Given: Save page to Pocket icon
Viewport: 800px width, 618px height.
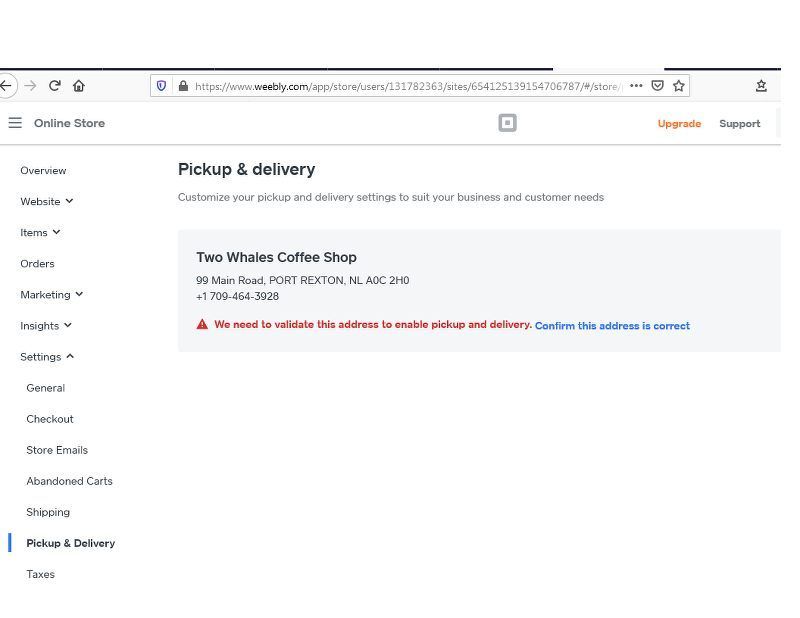Looking at the screenshot, I should click(657, 86).
